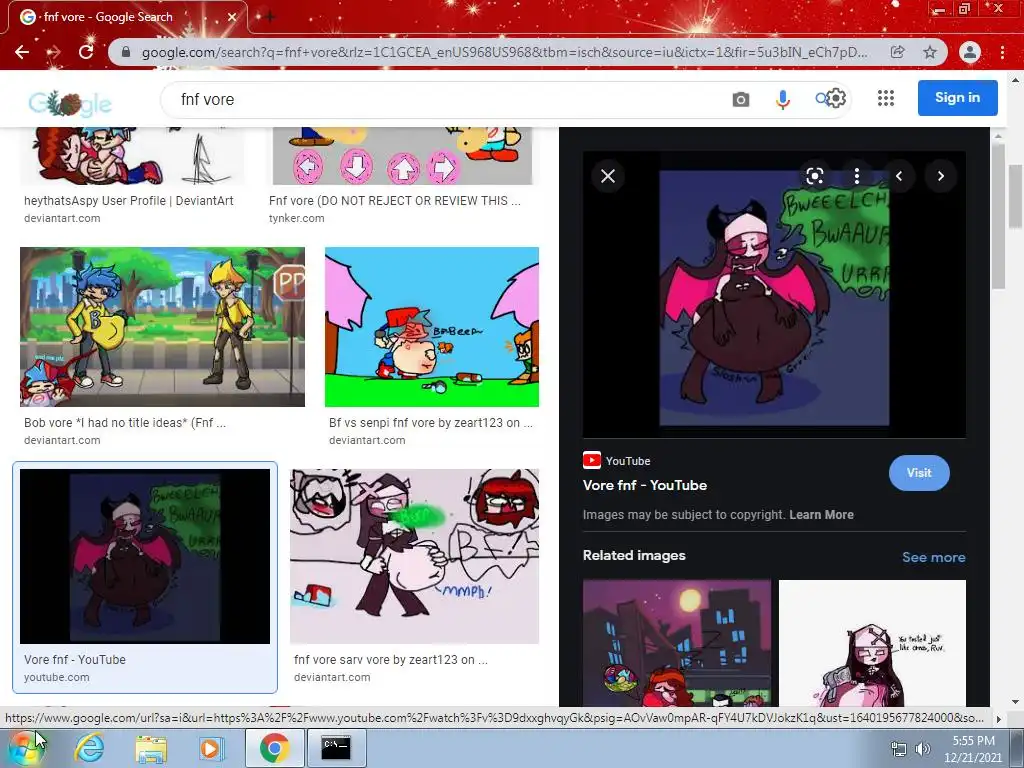
Task: Open the tynker.com Fnf vore thumbnail
Action: (402, 155)
